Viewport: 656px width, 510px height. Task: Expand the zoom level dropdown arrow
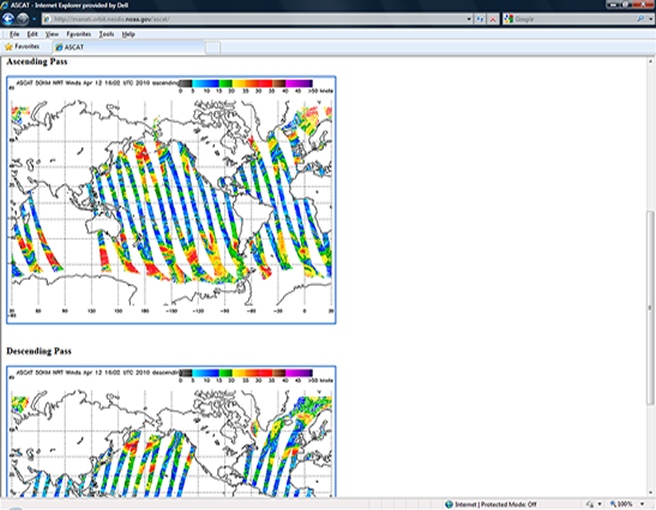pyautogui.click(x=642, y=505)
